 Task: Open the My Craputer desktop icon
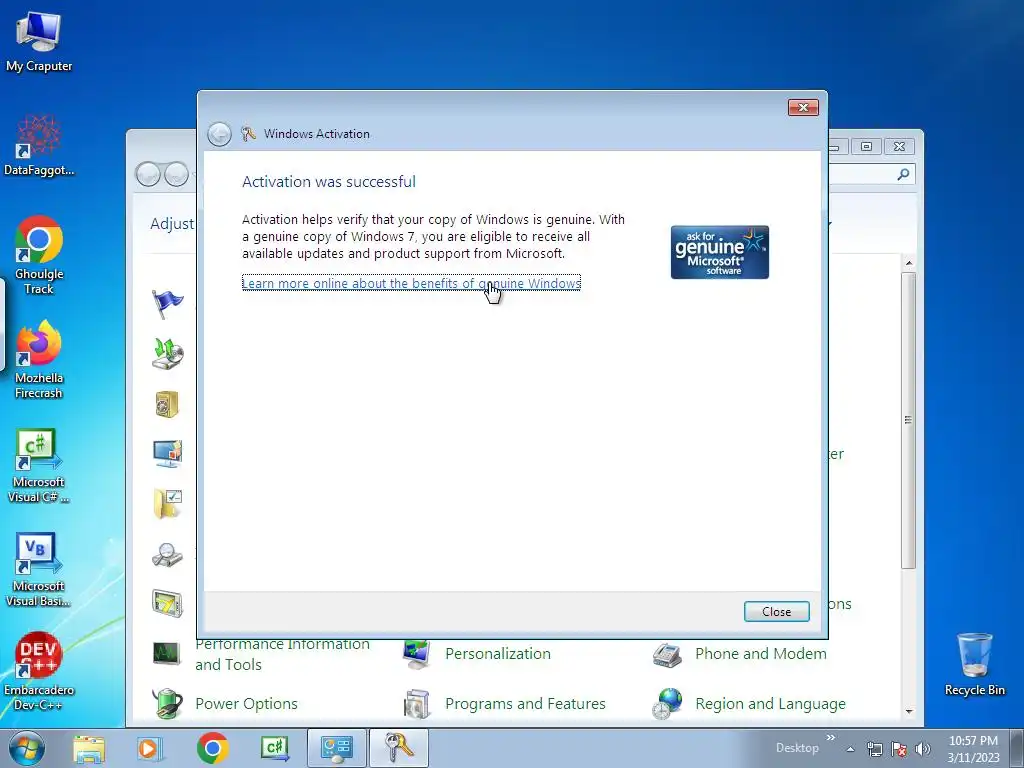[39, 41]
